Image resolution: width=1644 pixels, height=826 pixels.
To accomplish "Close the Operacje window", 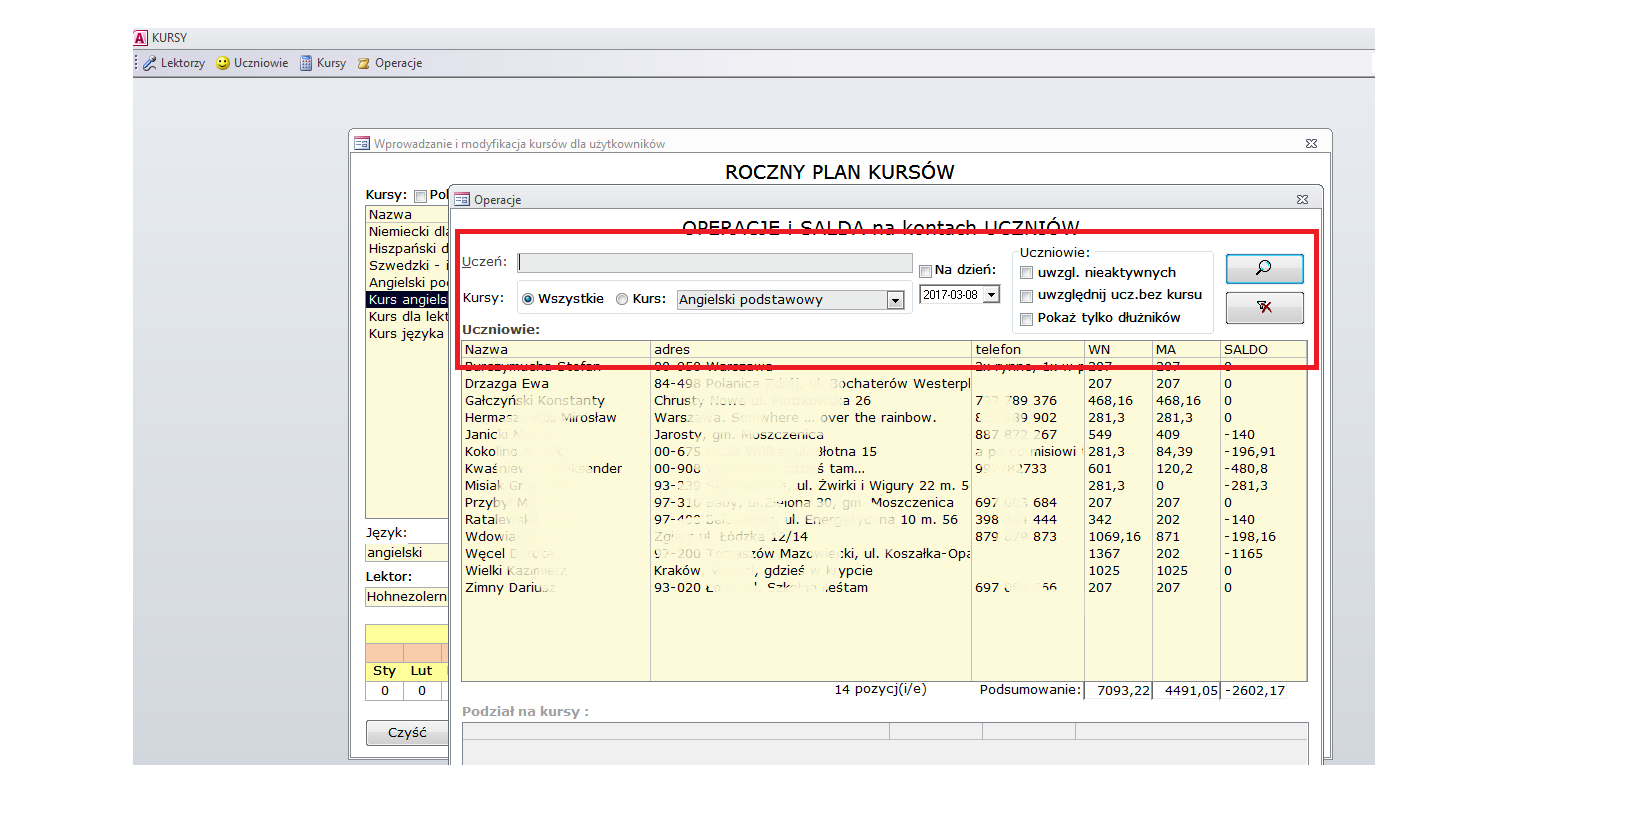I will tap(1302, 200).
